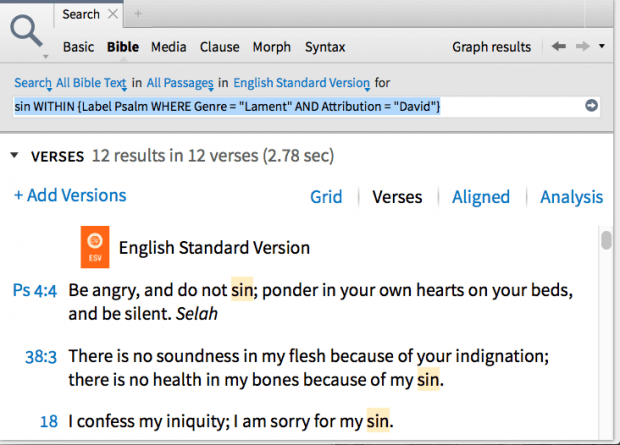
Task: Change English Standard Version selection
Action: point(301,83)
